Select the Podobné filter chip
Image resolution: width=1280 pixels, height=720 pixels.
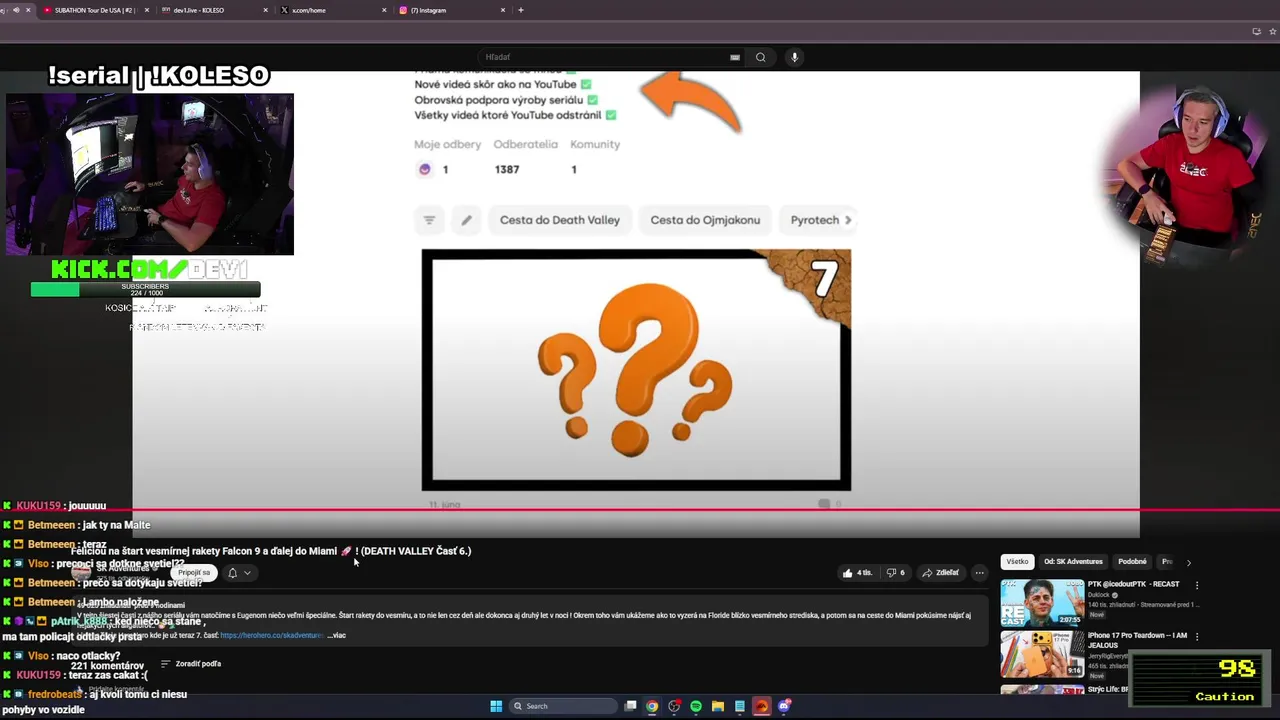1132,562
